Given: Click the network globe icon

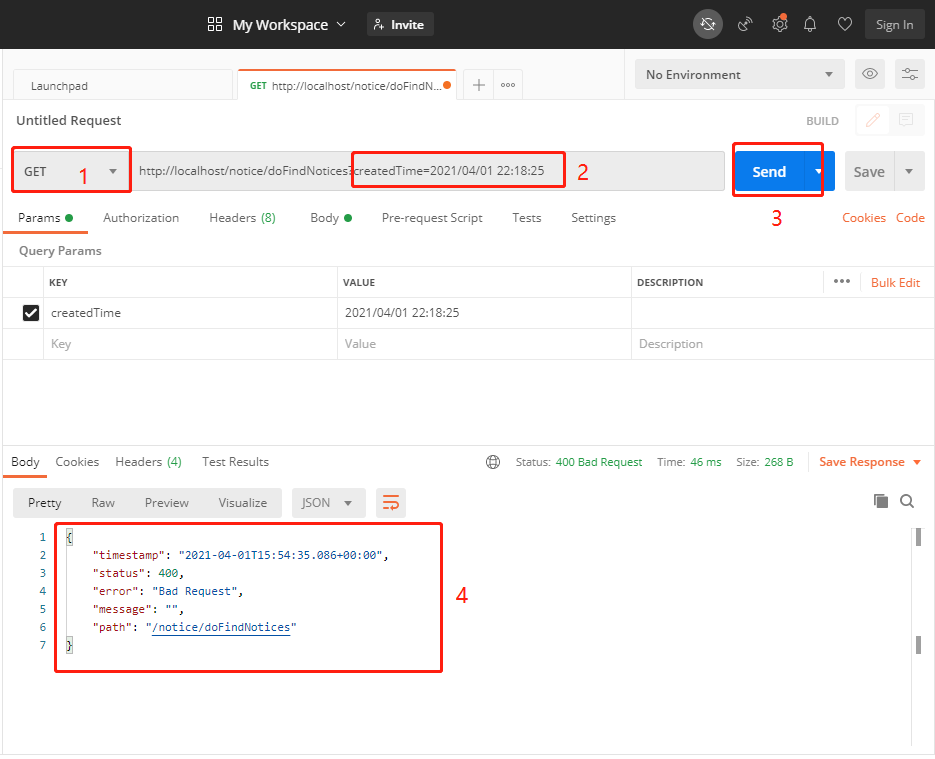Looking at the screenshot, I should pyautogui.click(x=493, y=462).
